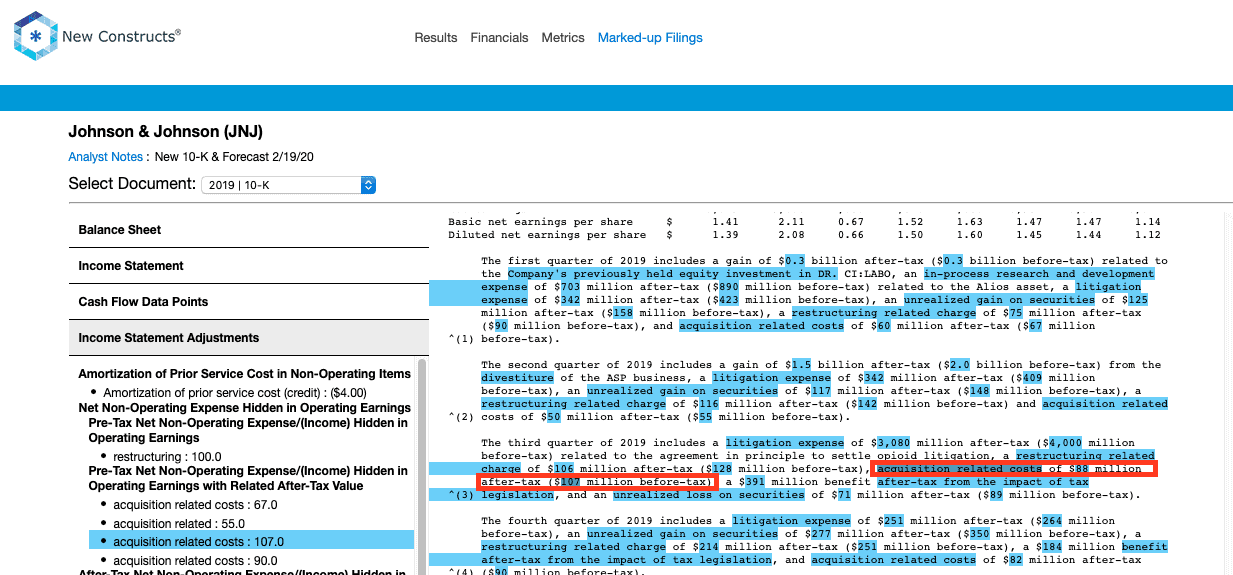Expand the Income Statement section

(x=248, y=266)
